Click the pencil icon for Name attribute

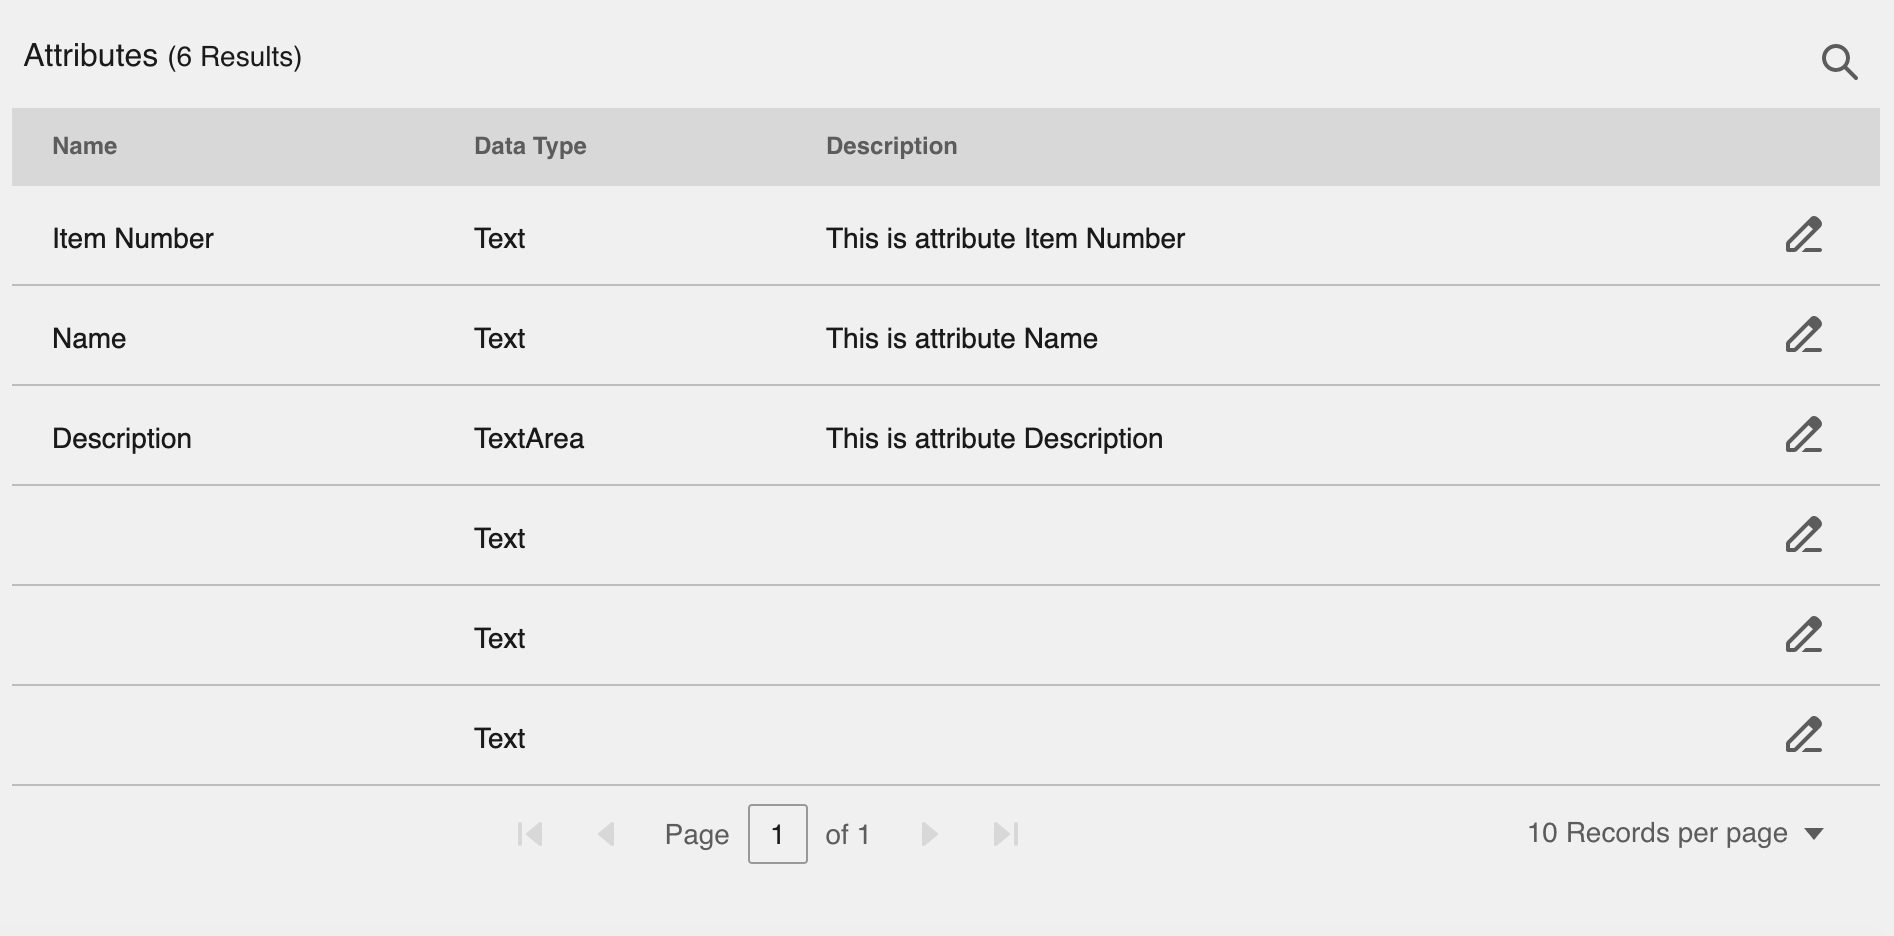tap(1804, 335)
